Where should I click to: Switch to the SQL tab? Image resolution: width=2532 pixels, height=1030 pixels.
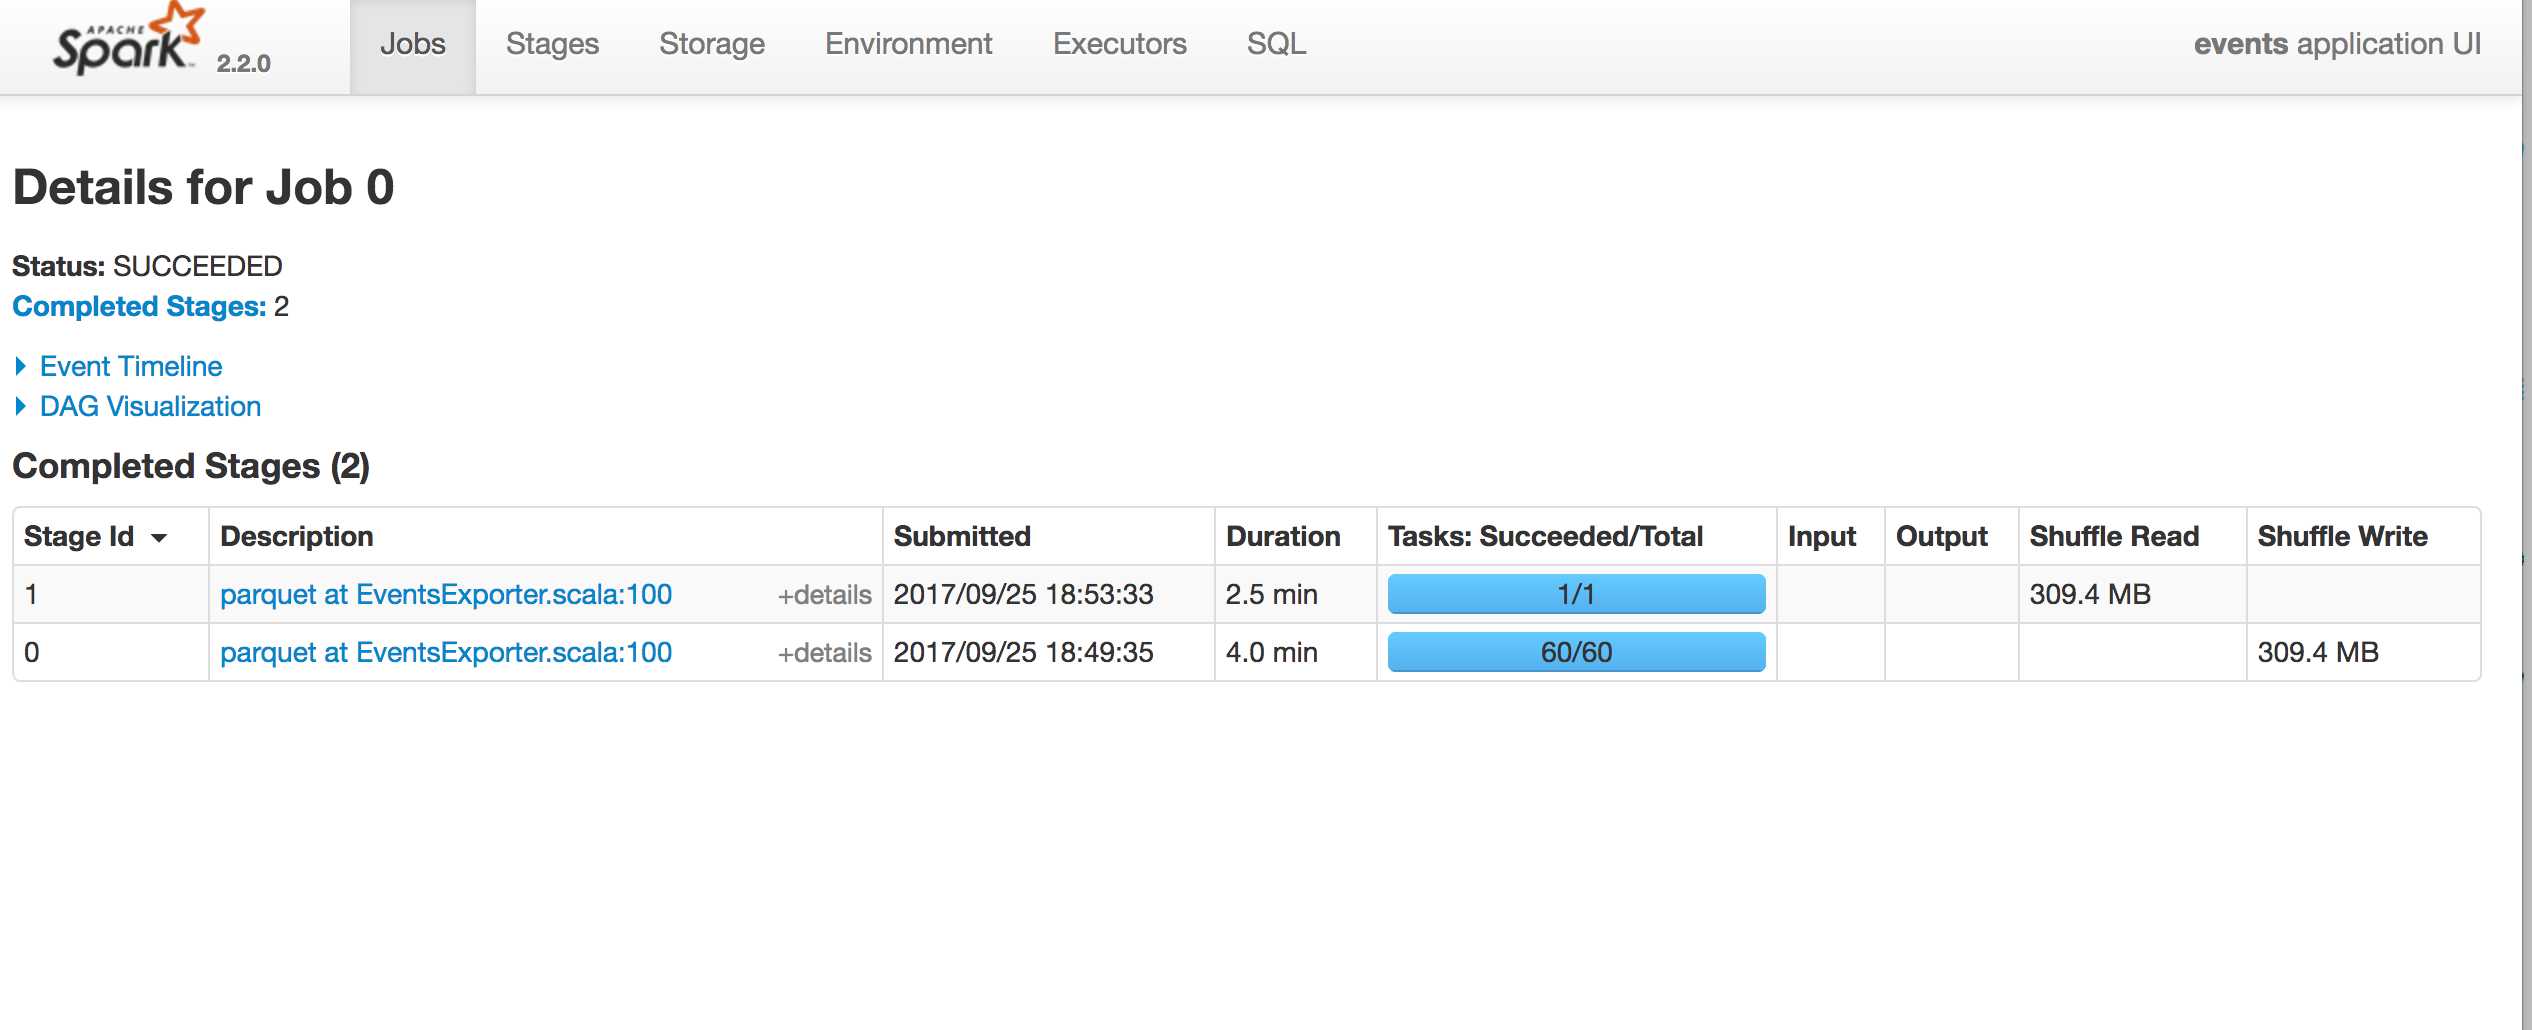(1277, 44)
